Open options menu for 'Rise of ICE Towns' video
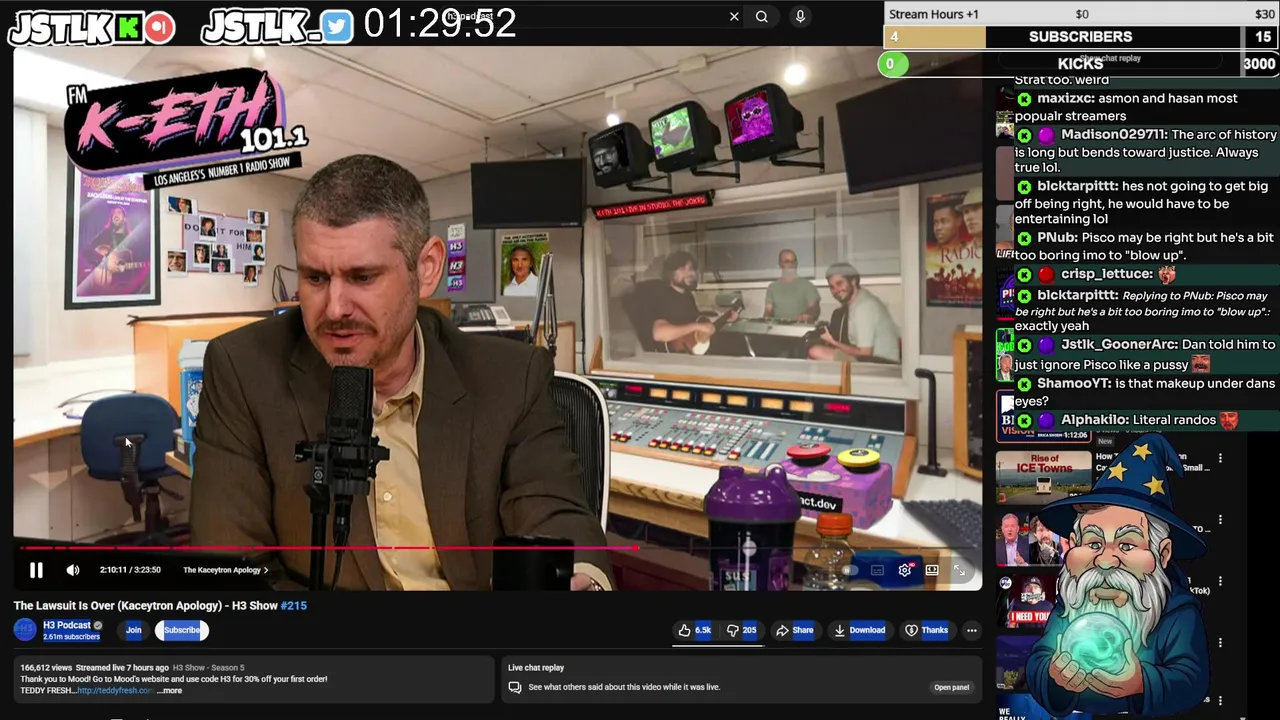 click(x=1220, y=458)
